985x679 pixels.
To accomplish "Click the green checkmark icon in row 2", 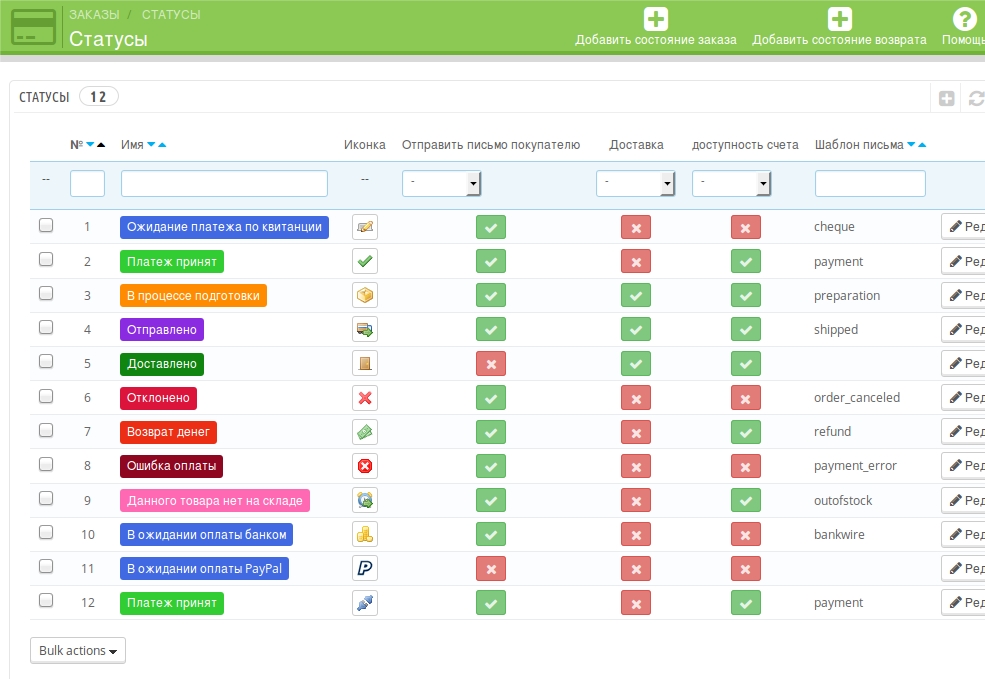I will pyautogui.click(x=365, y=261).
